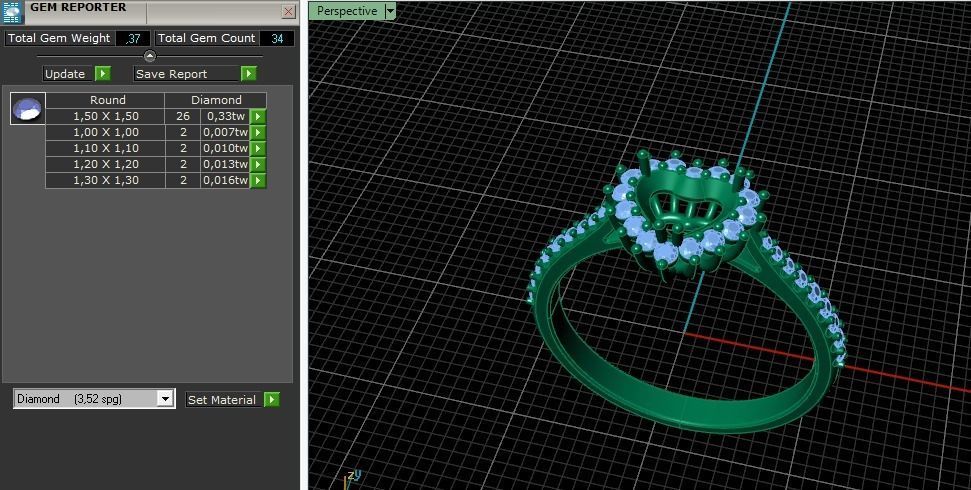The width and height of the screenshot is (971, 490).
Task: Click green arrow next to Set Material
Action: (x=271, y=400)
